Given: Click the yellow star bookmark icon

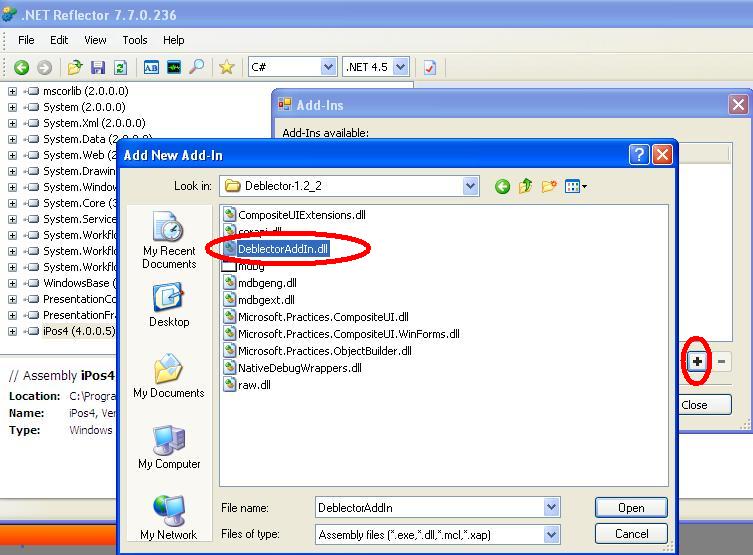Looking at the screenshot, I should pos(226,67).
